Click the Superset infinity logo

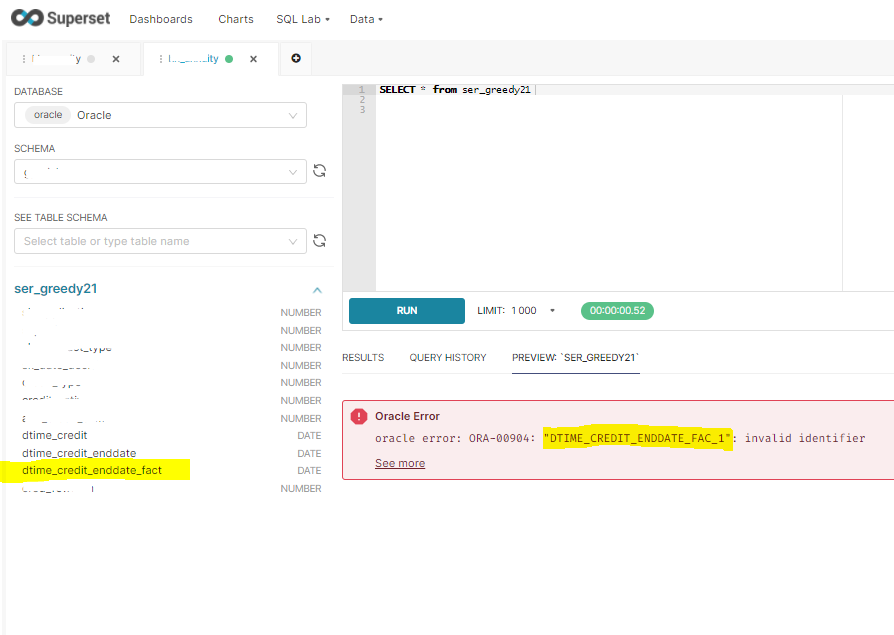(28, 17)
